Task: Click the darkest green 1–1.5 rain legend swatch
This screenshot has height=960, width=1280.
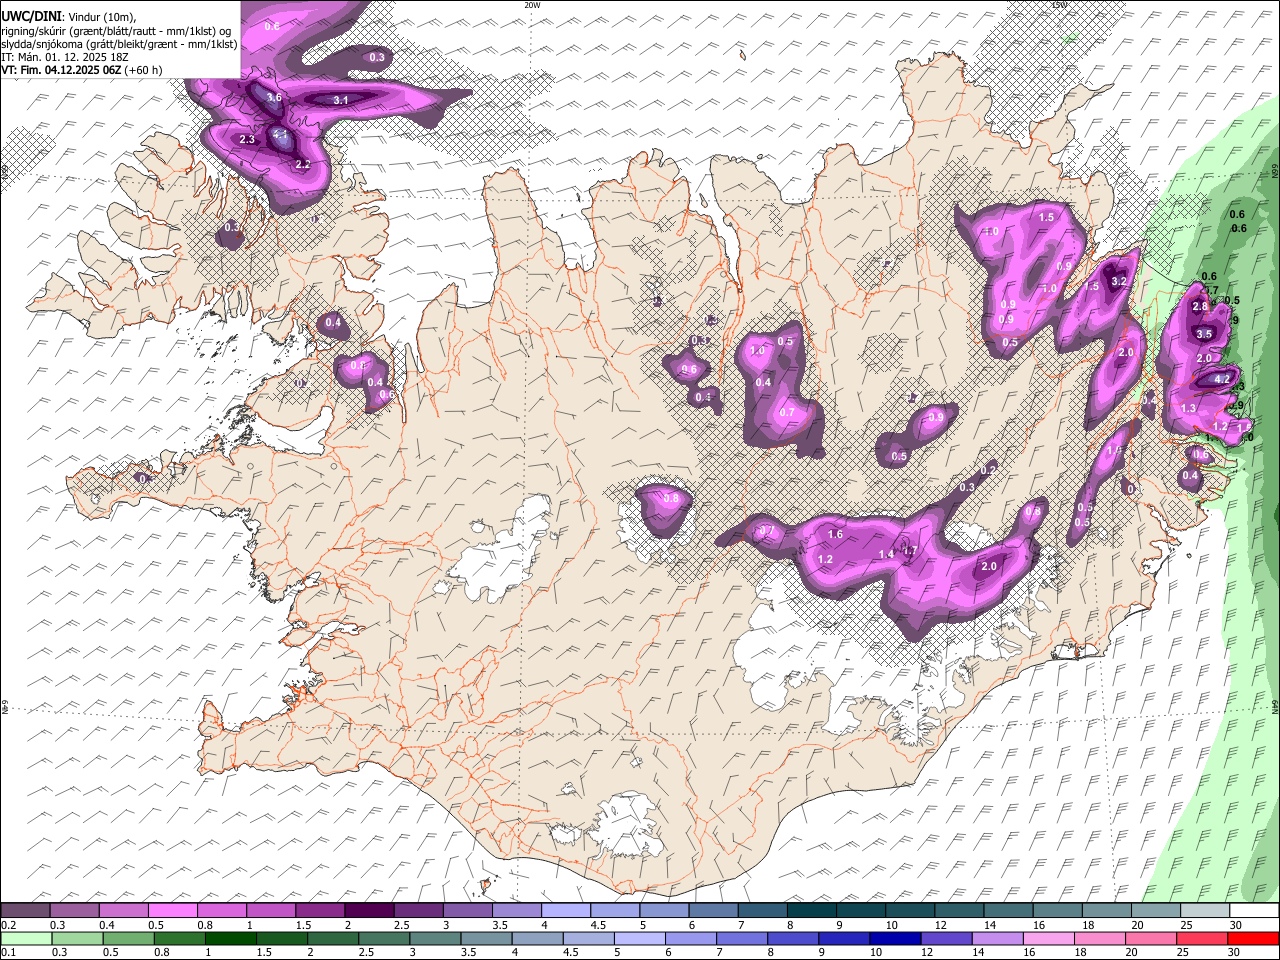Action: pos(230,939)
